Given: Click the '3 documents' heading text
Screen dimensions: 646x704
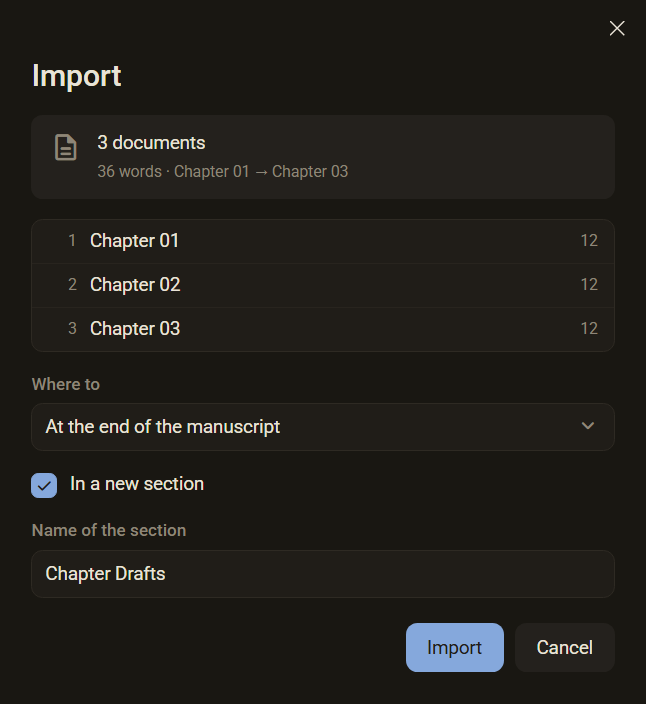Looking at the screenshot, I should 151,143.
